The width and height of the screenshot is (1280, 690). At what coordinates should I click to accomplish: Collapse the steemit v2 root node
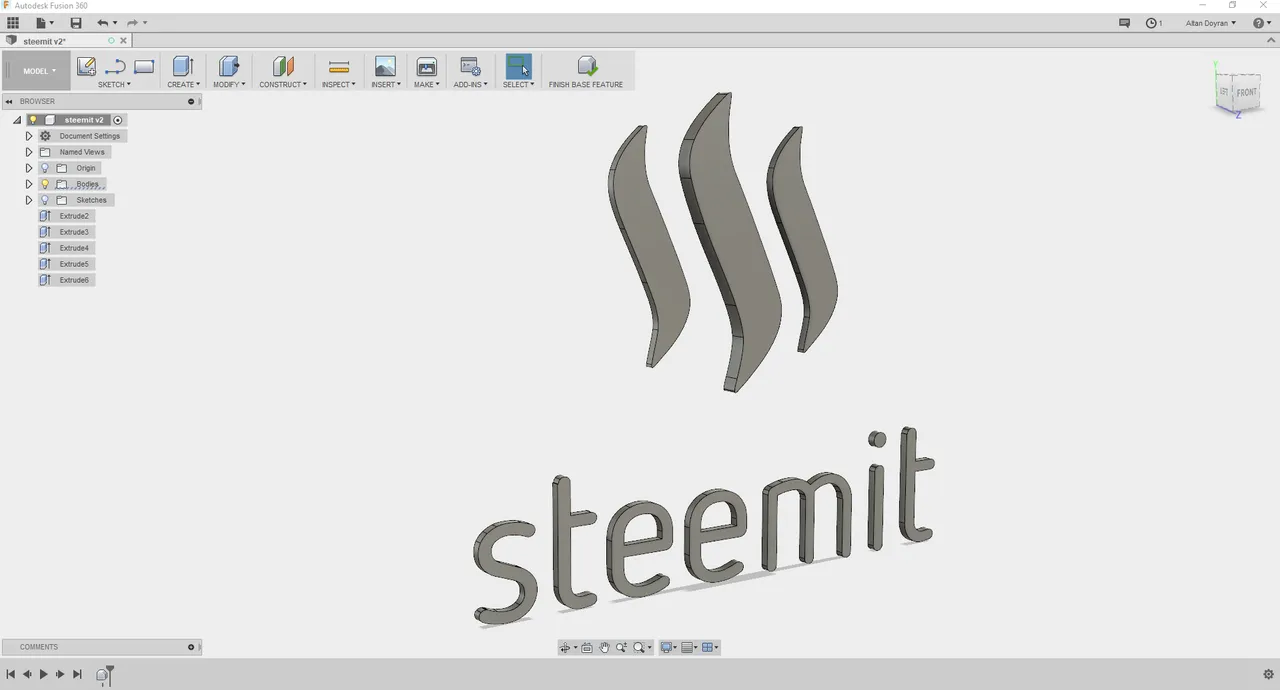pos(17,120)
